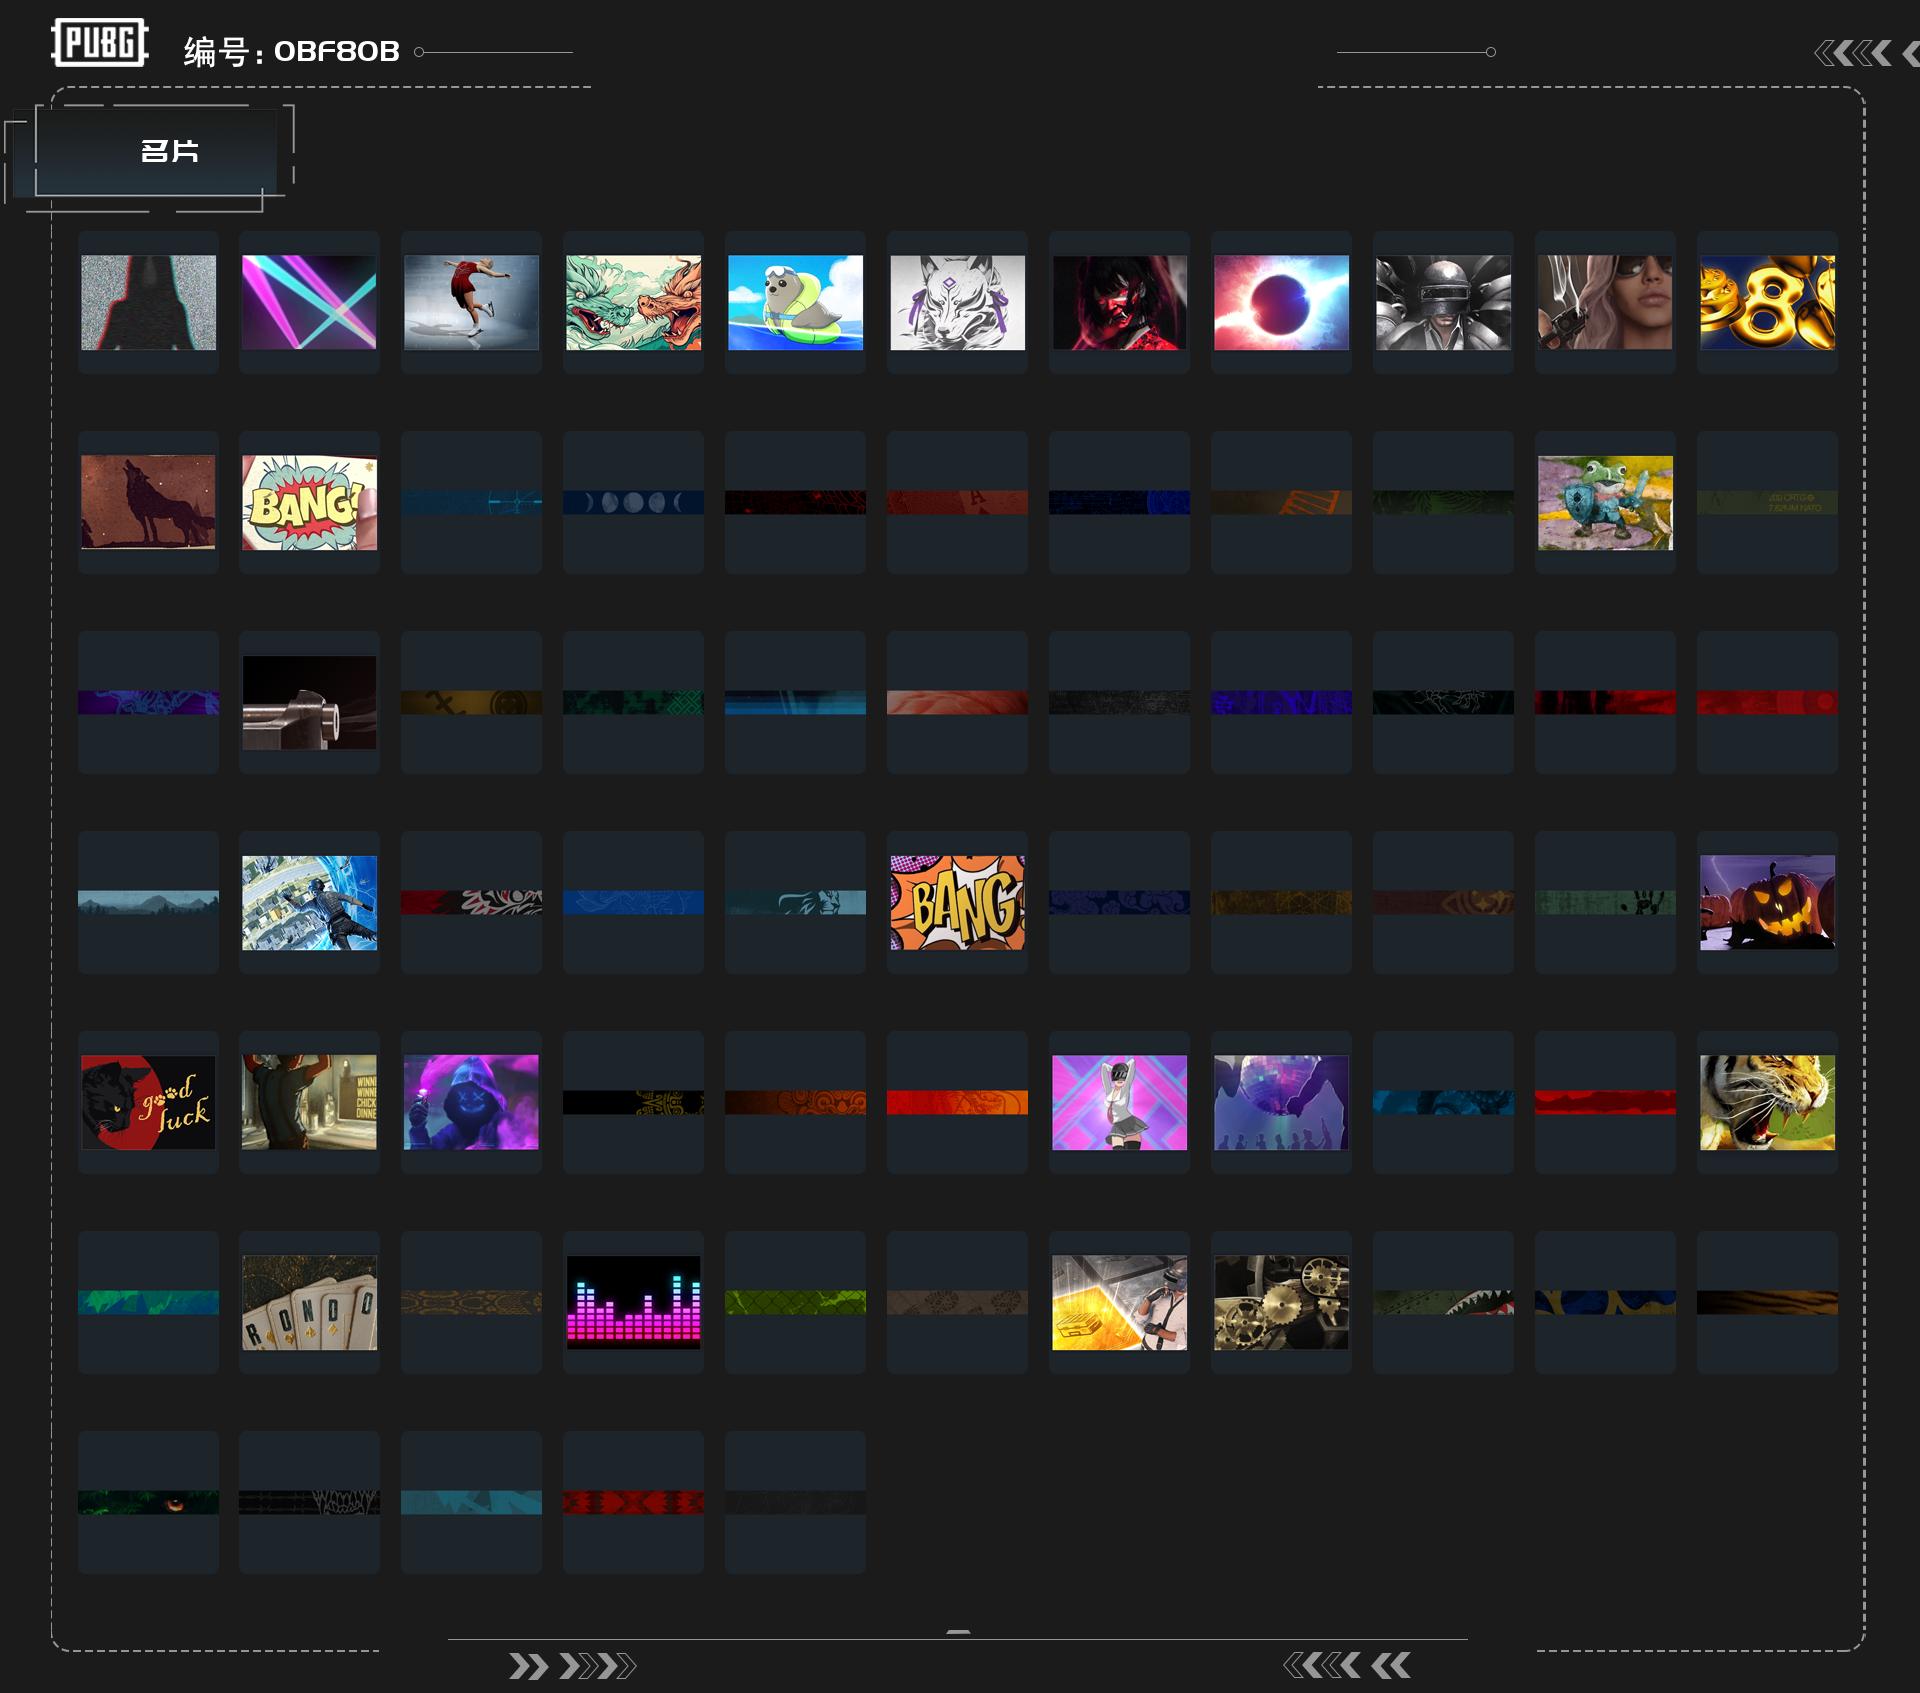1920x1693 pixels.
Task: Choose the golden gears nameplate
Action: pyautogui.click(x=1281, y=1303)
